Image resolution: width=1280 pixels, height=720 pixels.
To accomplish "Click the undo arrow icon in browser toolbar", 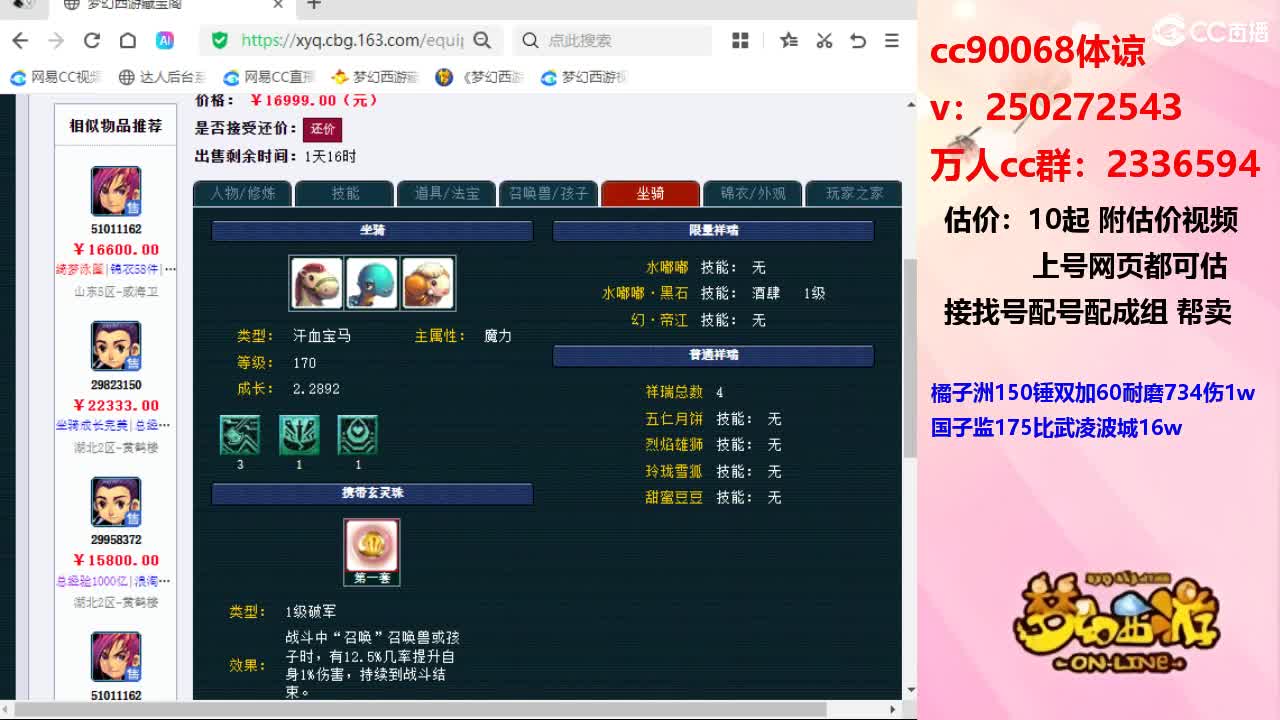I will point(858,41).
